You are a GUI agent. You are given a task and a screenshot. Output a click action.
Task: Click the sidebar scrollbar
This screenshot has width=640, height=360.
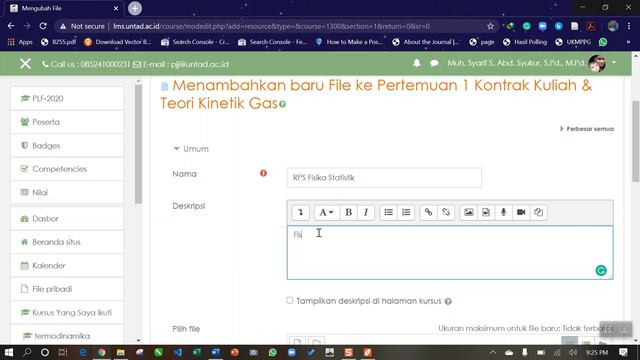click(x=138, y=144)
